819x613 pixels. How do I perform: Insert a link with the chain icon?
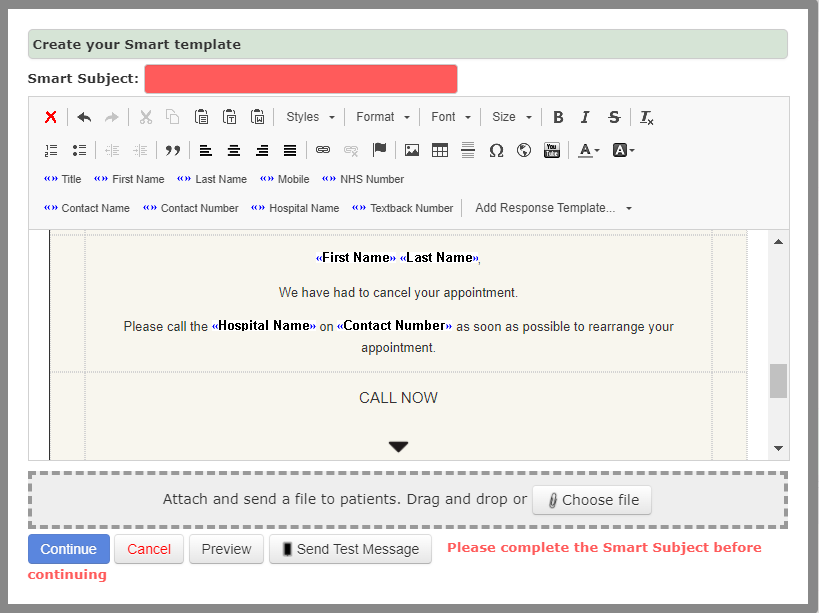[x=323, y=150]
